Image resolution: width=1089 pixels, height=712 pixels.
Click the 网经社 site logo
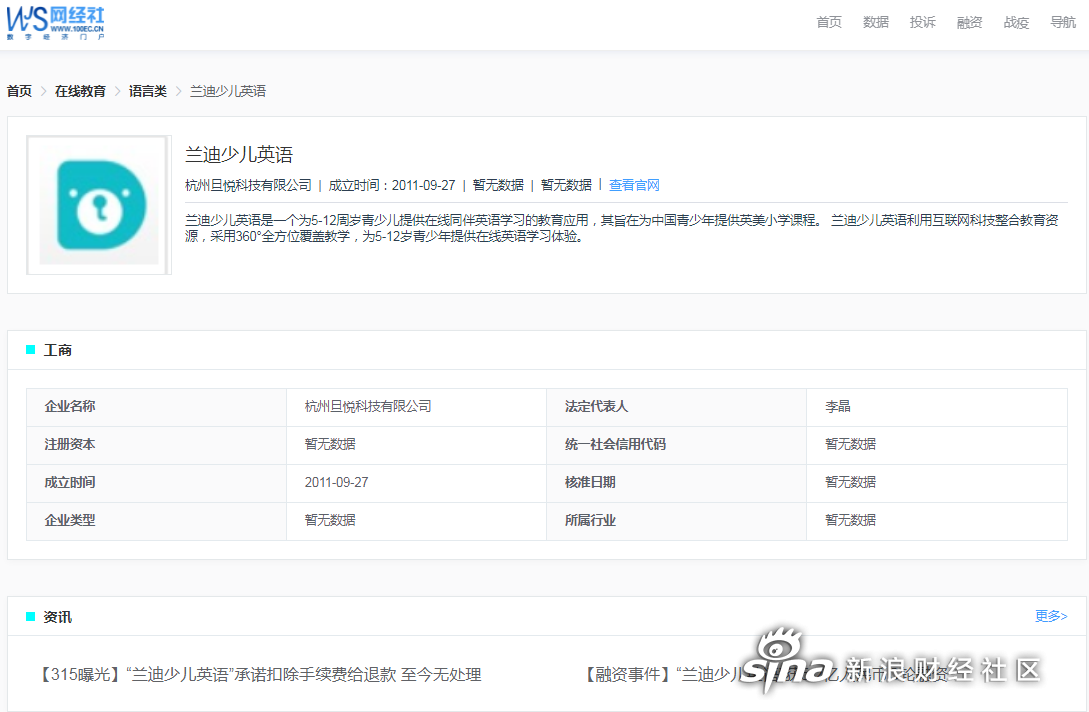56,23
